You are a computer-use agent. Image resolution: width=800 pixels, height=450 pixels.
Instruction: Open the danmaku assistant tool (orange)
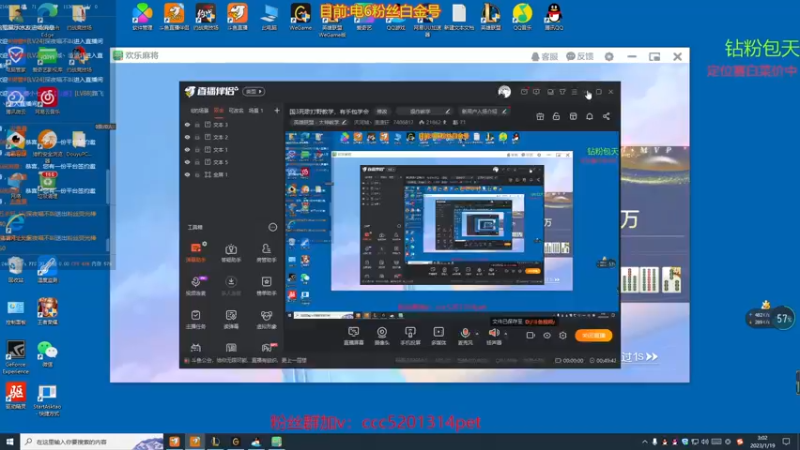(196, 253)
